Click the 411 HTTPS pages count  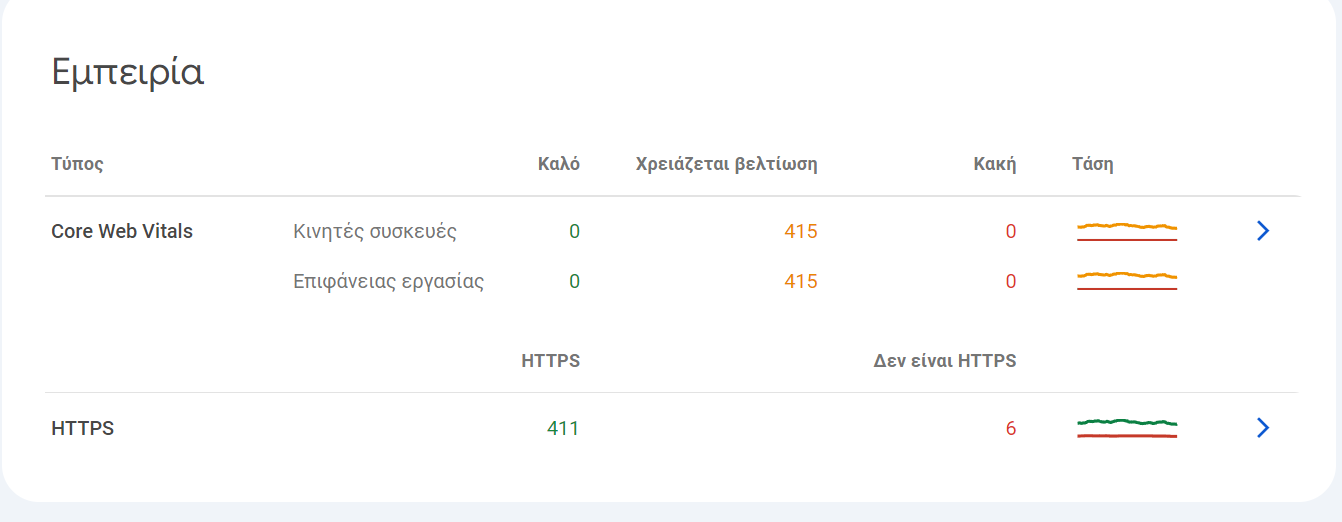tap(563, 428)
